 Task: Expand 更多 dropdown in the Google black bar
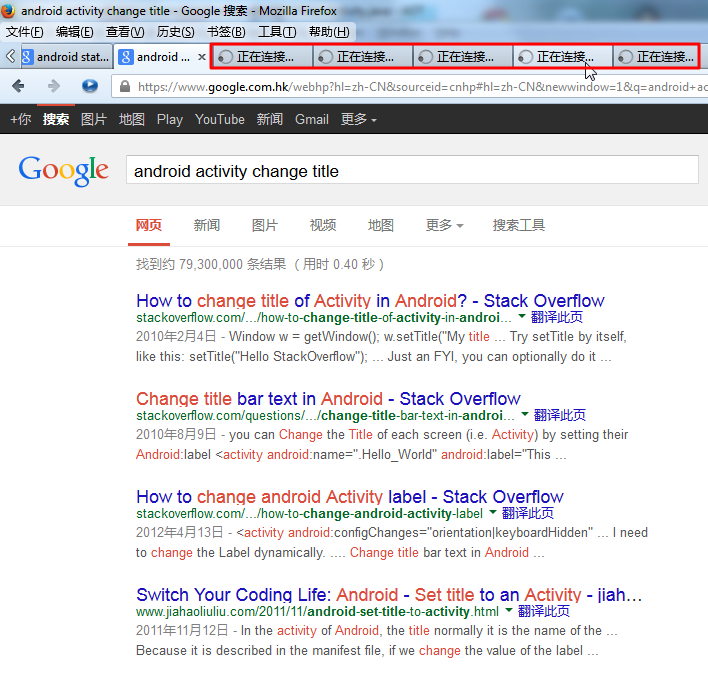pyautogui.click(x=359, y=119)
